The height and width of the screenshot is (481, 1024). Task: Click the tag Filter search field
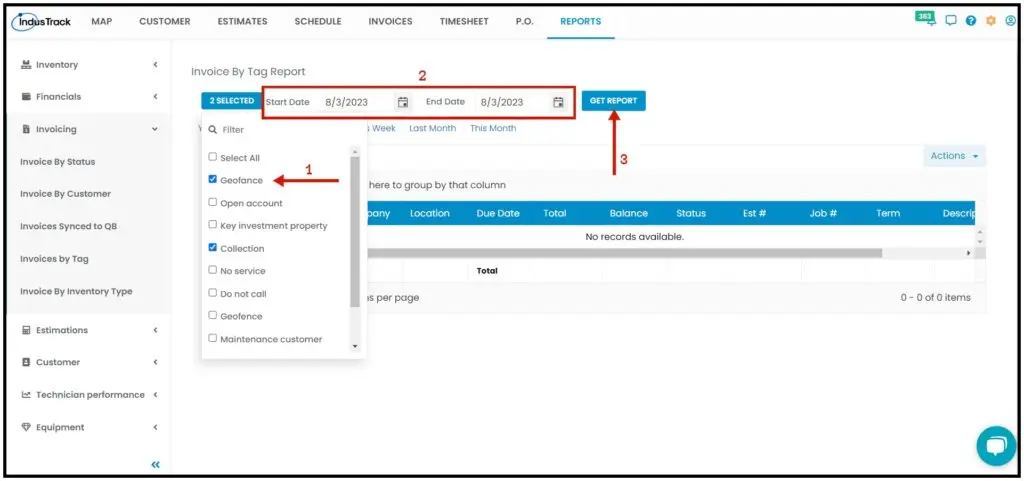pos(286,130)
